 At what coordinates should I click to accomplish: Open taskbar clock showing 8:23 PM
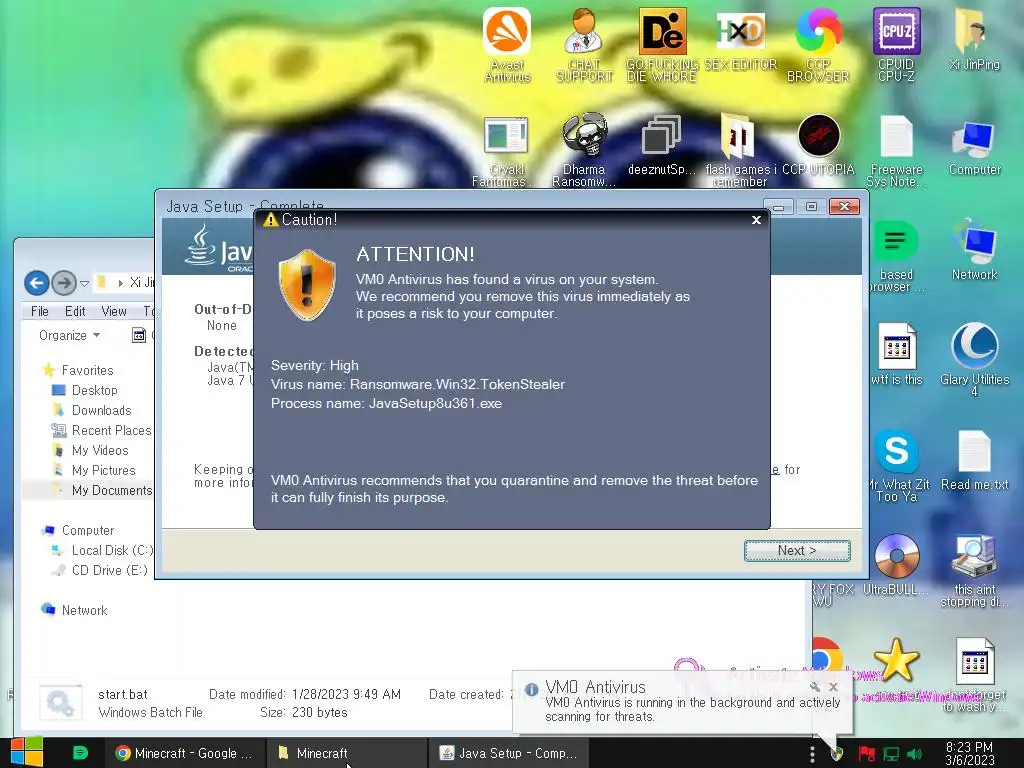point(969,753)
